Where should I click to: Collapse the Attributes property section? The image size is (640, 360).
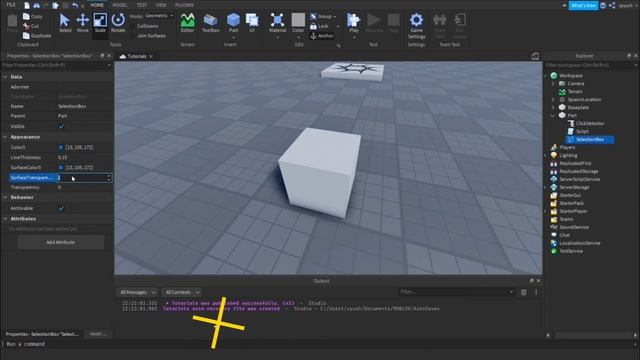click(5, 219)
